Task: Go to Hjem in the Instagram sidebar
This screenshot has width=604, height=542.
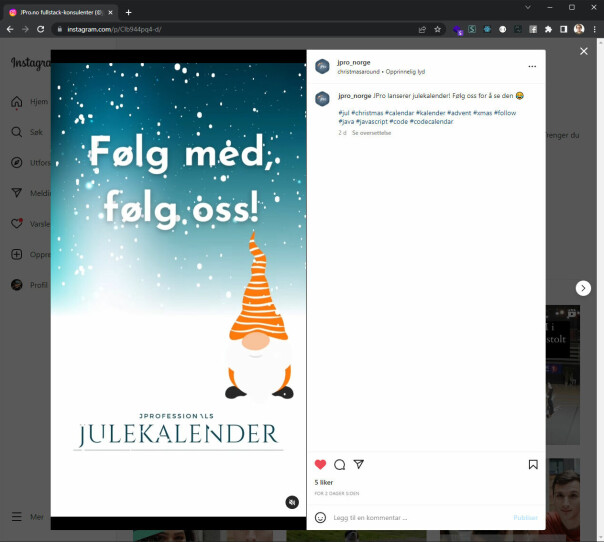Action: [x=29, y=102]
